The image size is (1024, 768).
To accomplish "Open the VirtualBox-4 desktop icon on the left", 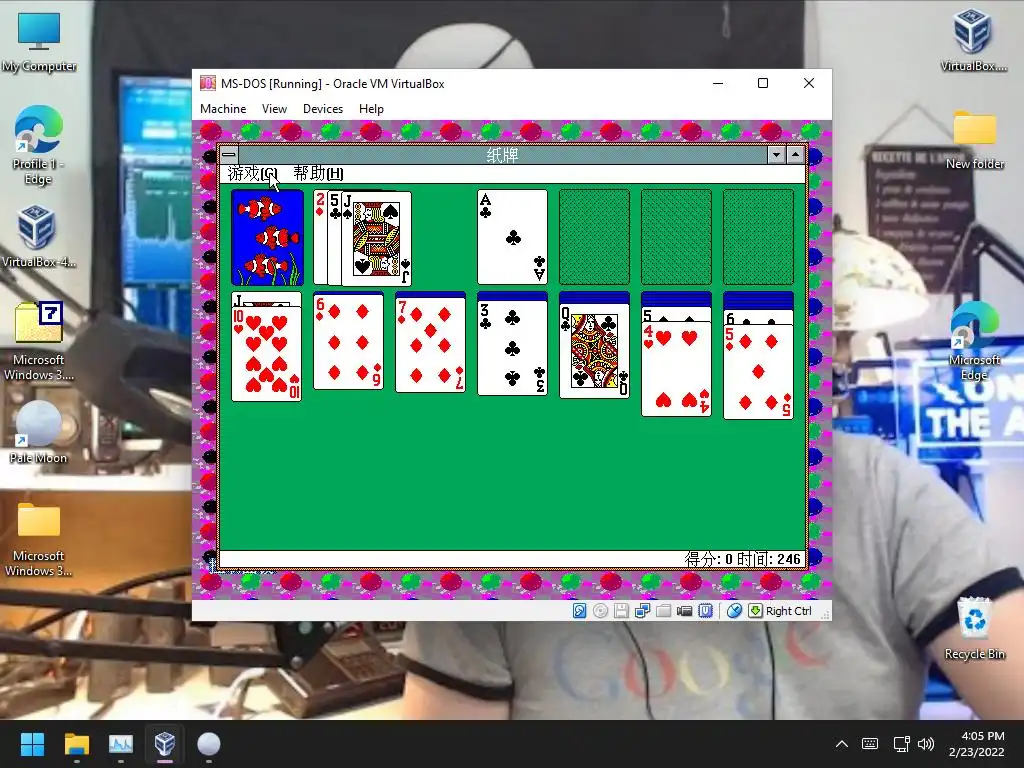I will point(39,236).
